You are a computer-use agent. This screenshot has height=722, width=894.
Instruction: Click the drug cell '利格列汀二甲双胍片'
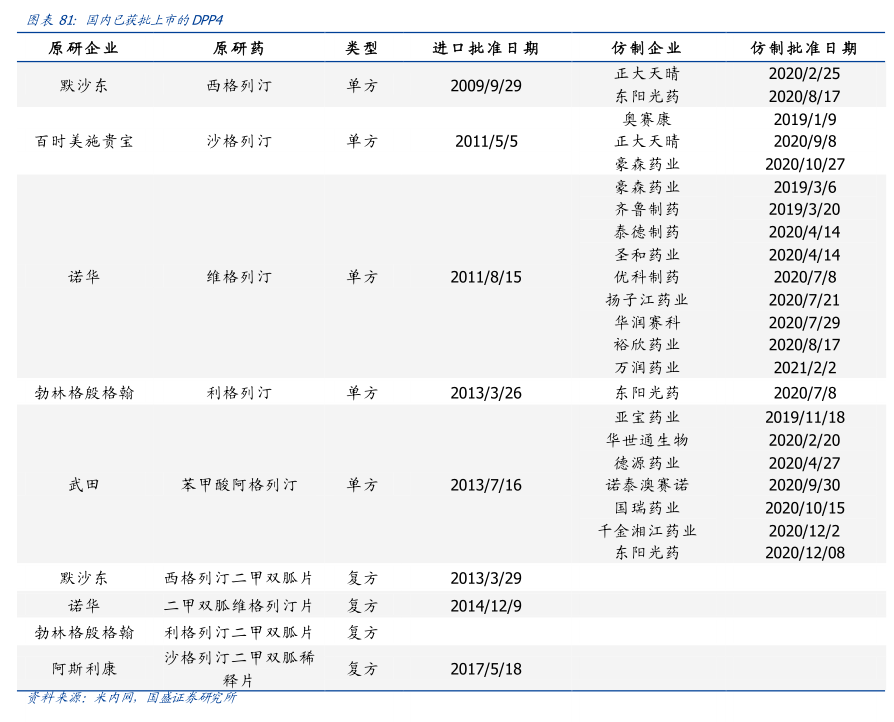click(239, 632)
